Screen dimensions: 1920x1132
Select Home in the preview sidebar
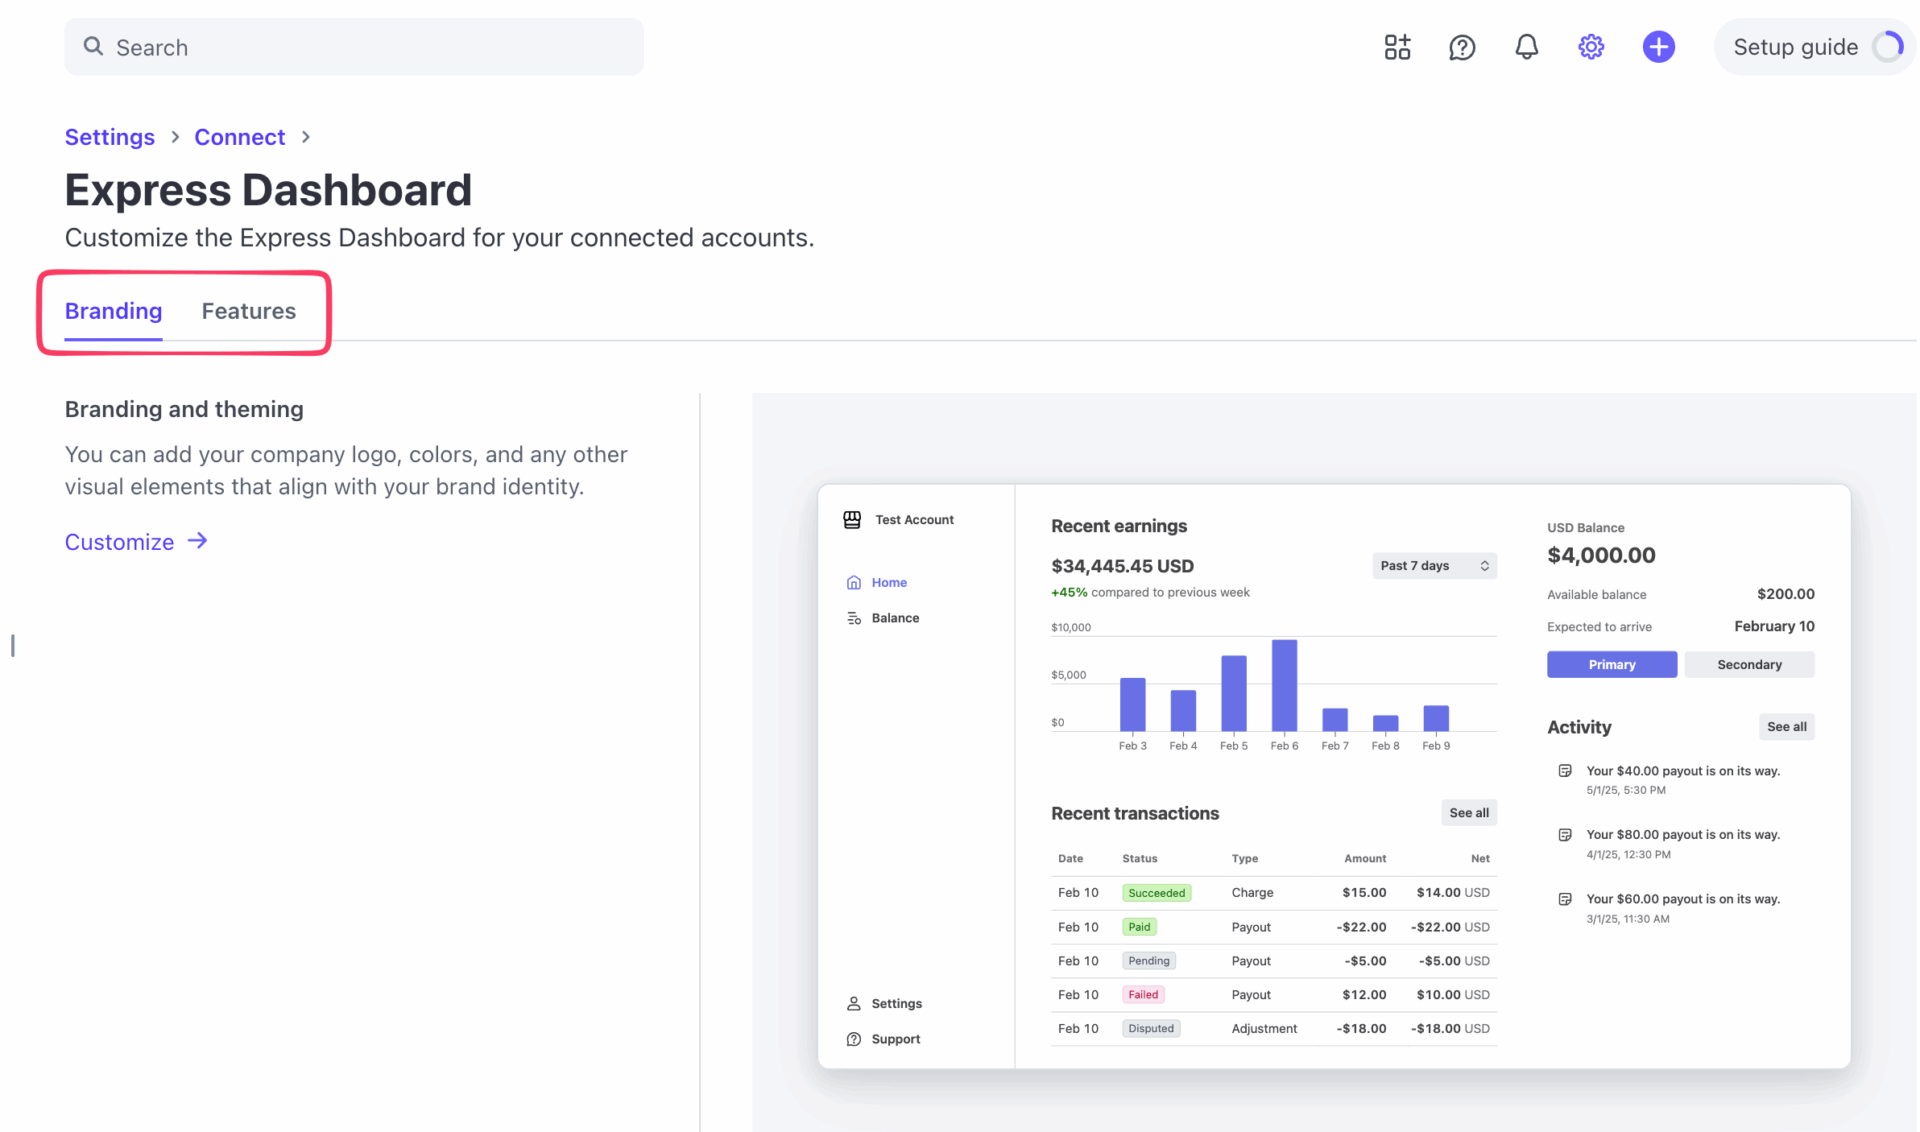[889, 581]
